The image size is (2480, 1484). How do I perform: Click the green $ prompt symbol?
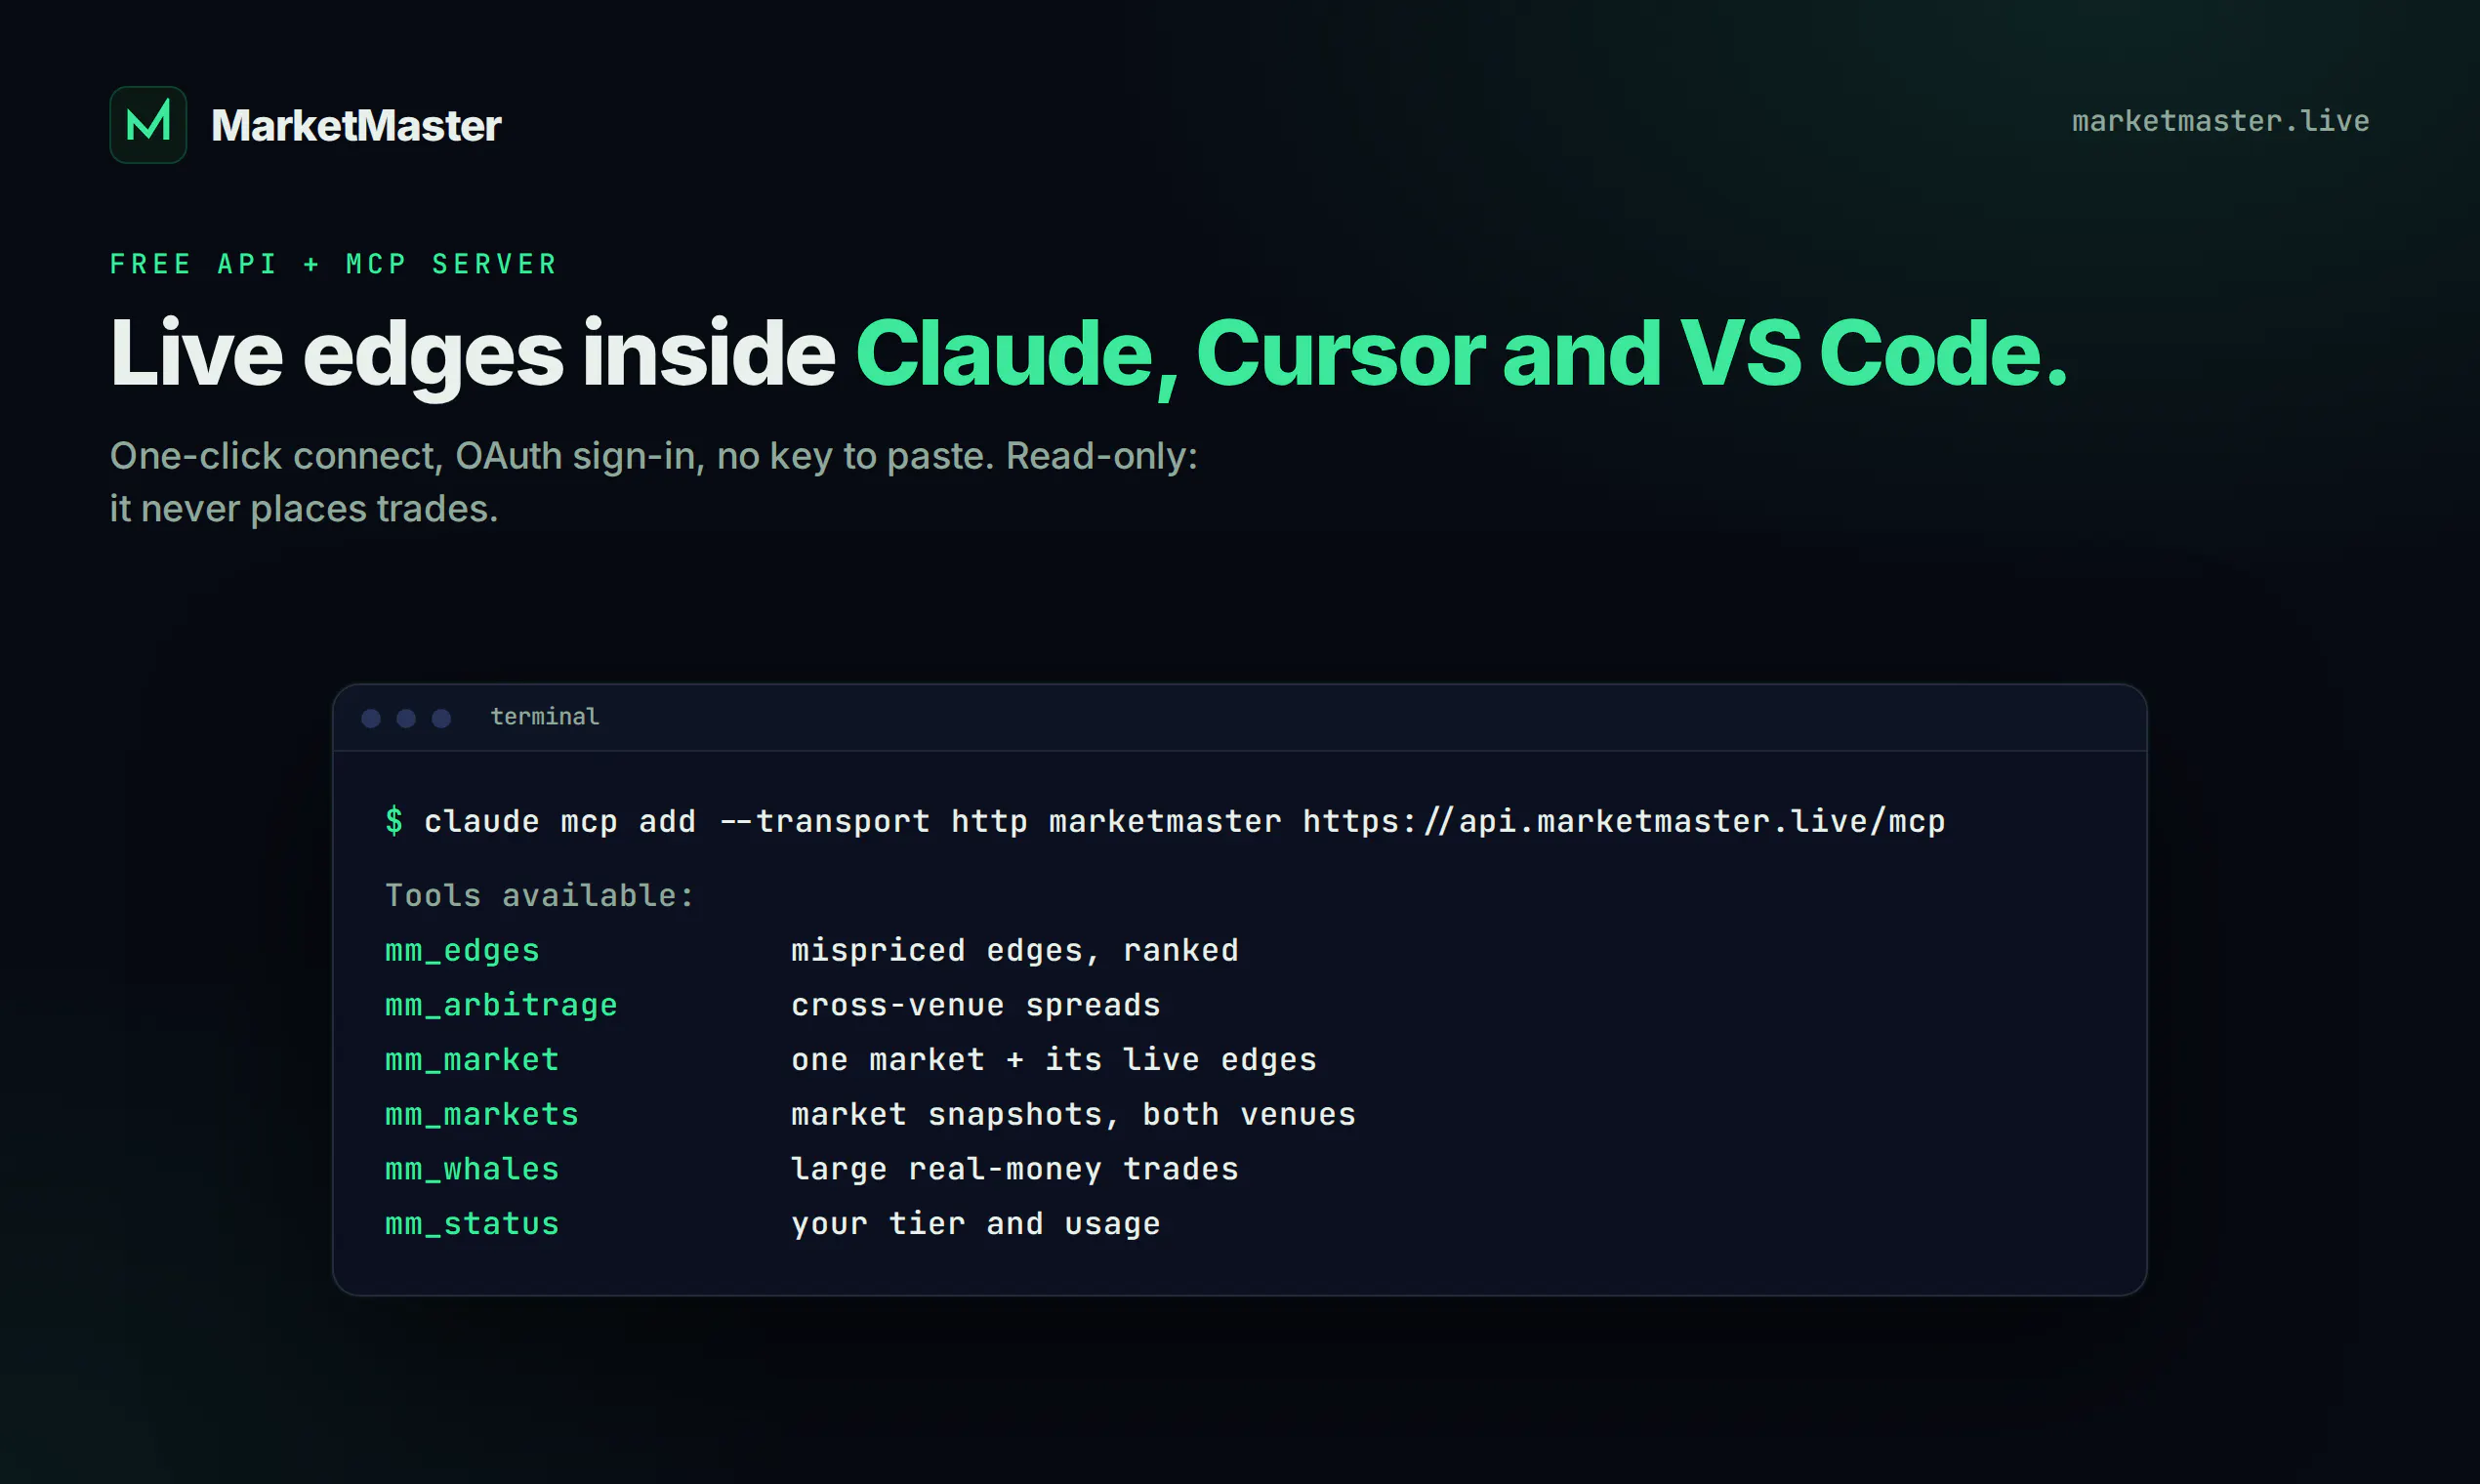tap(394, 821)
